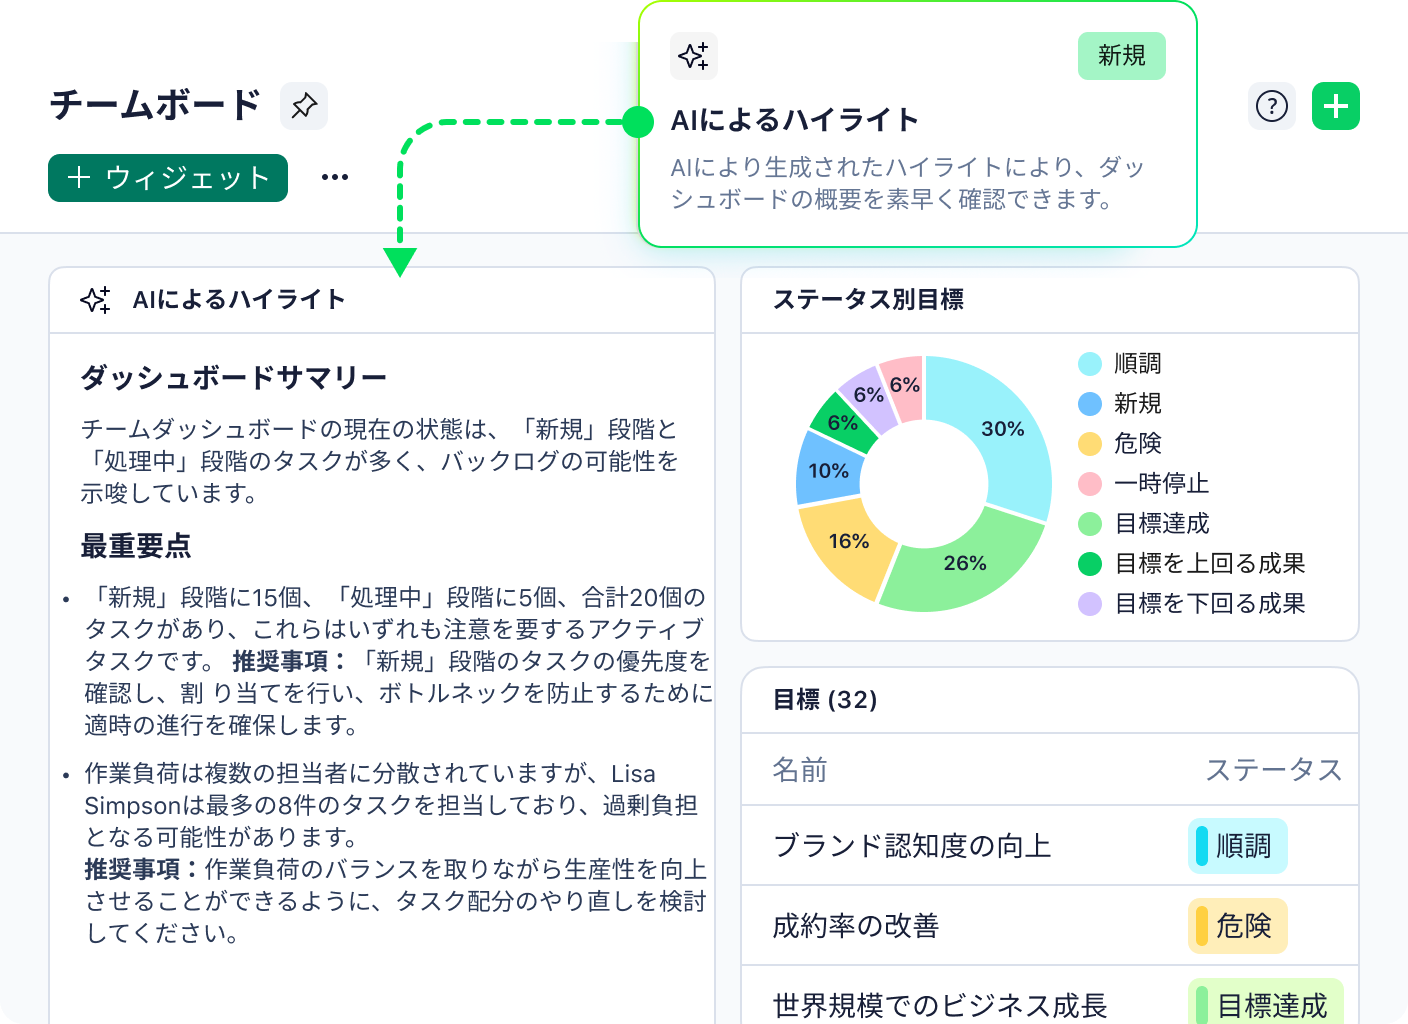
Task: Open more options via the ellipsis icon
Action: click(x=336, y=177)
